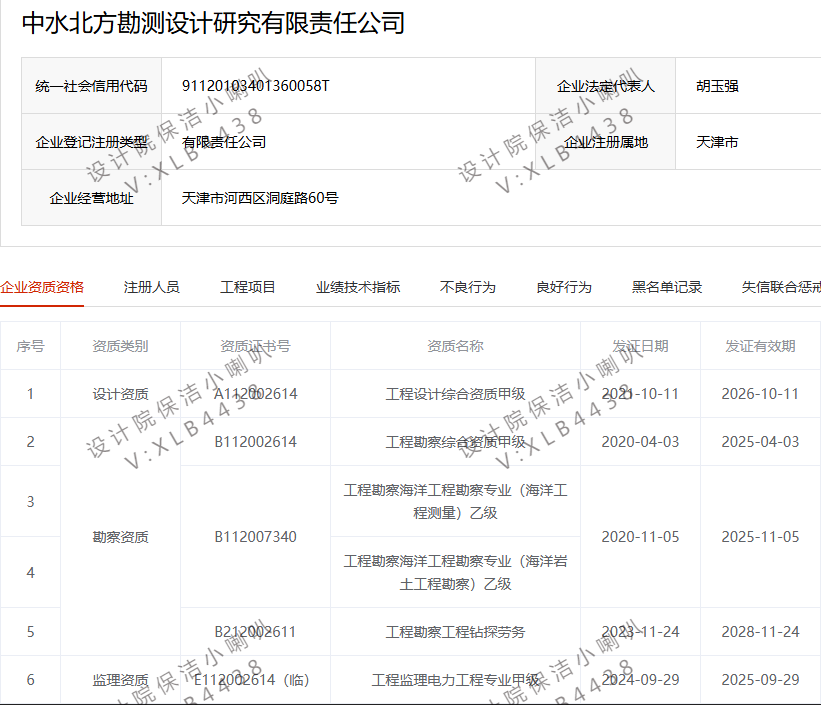Click issue date 2020-04-03
Image resolution: width=821 pixels, height=705 pixels.
(x=640, y=442)
